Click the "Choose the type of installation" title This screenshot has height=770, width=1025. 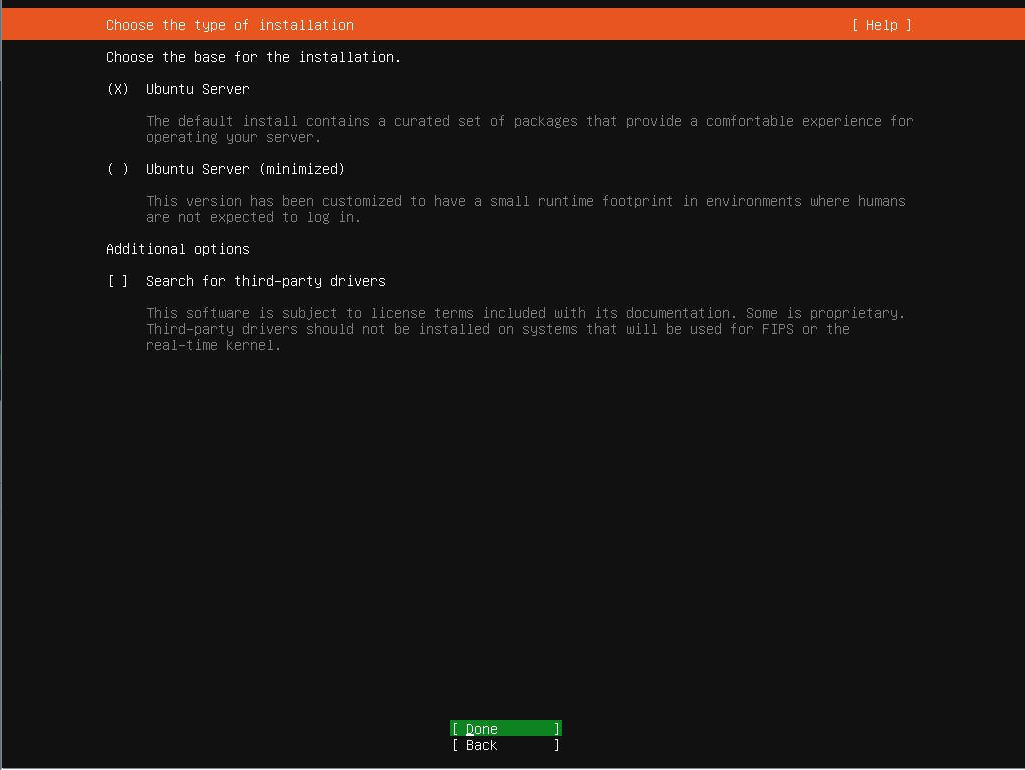pyautogui.click(x=229, y=25)
